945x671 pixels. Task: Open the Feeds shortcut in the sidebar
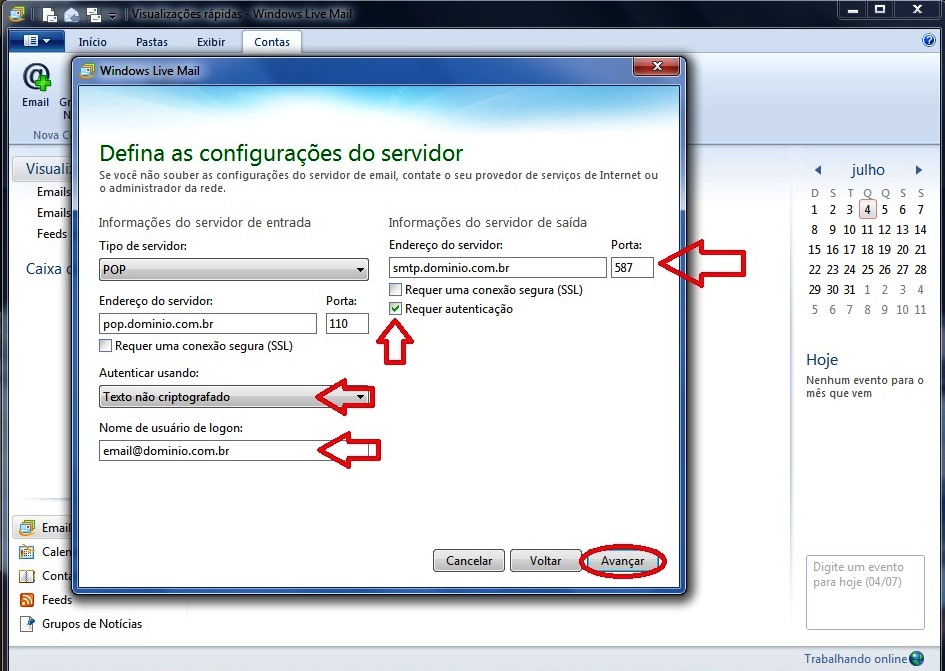point(27,600)
